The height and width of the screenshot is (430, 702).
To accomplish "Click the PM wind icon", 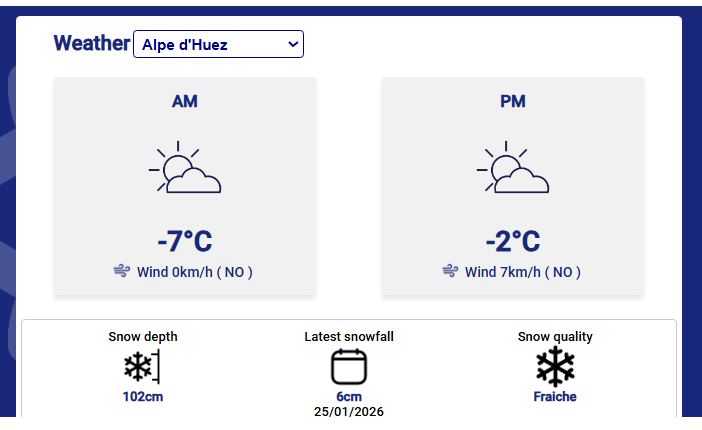I will (x=450, y=271).
